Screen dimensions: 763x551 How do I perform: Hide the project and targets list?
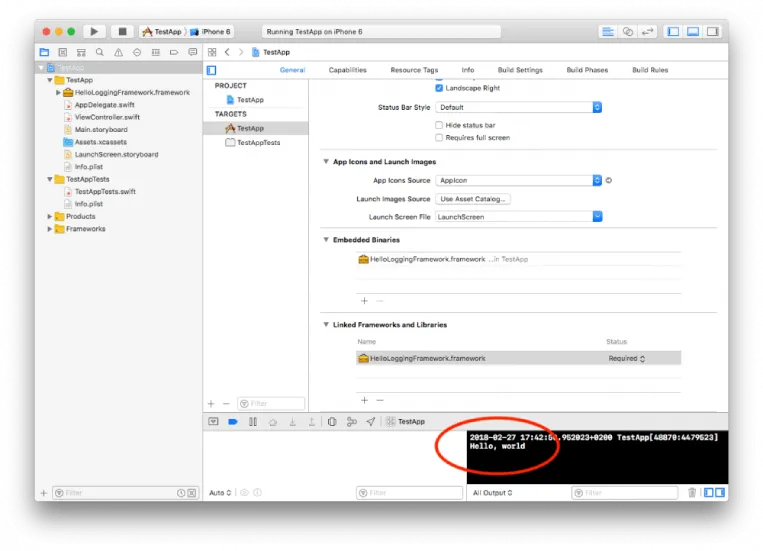[212, 70]
